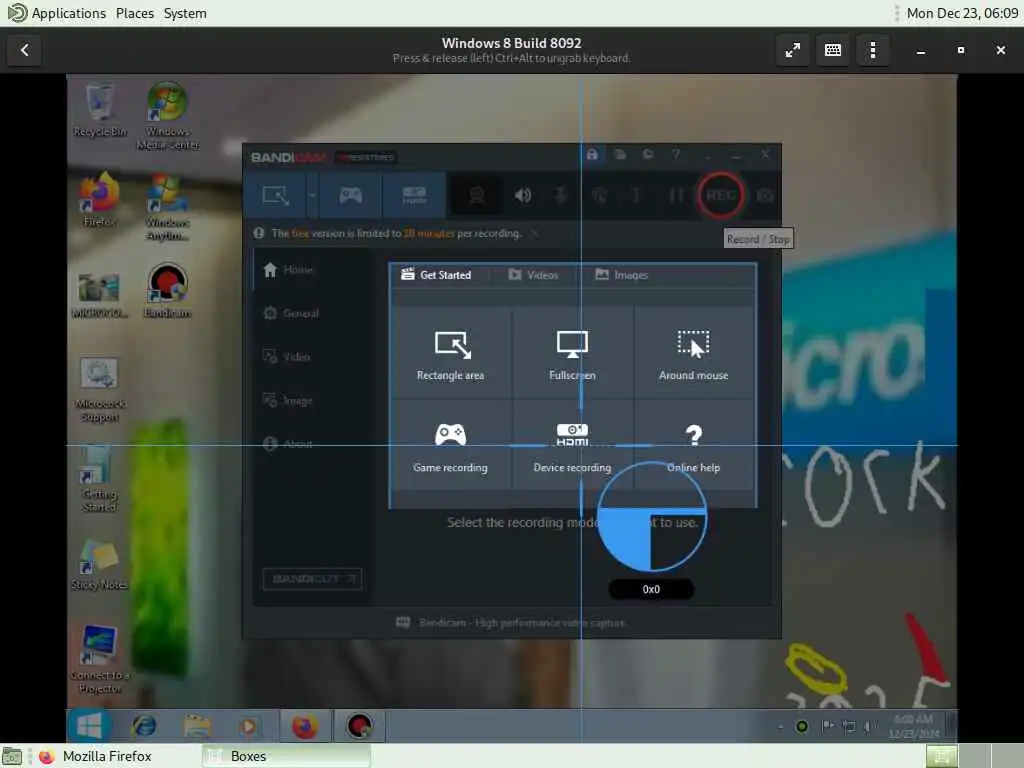
Task: Start recording with the red REC button
Action: [x=721, y=195]
